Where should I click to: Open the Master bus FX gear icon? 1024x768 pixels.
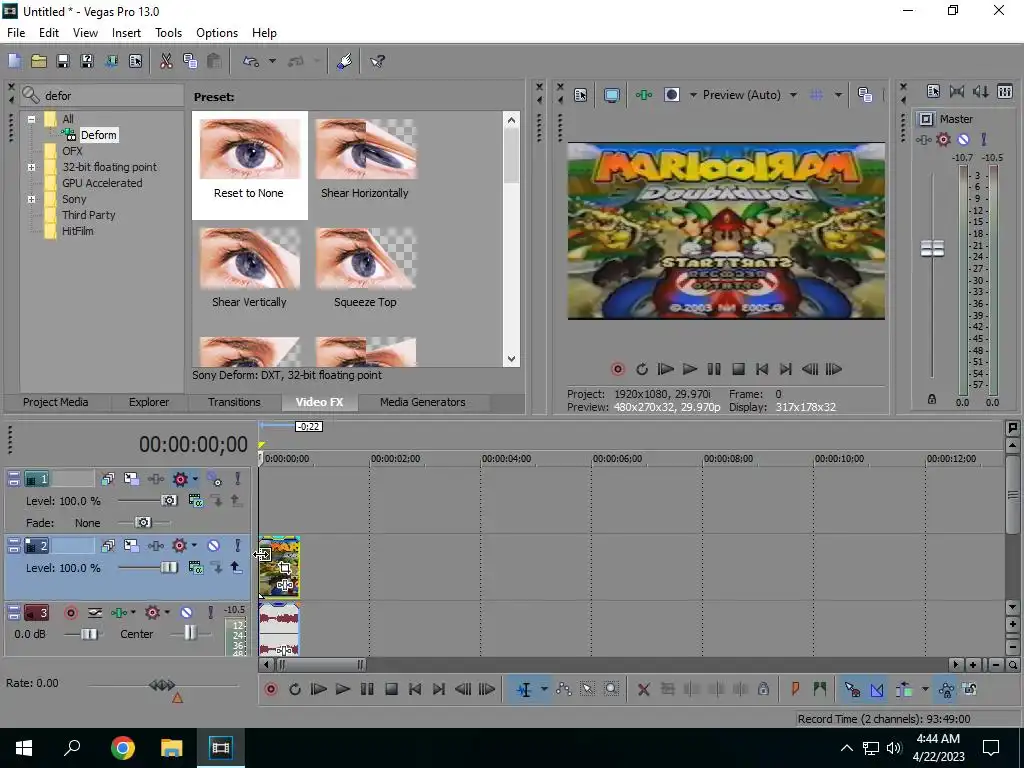tap(943, 139)
